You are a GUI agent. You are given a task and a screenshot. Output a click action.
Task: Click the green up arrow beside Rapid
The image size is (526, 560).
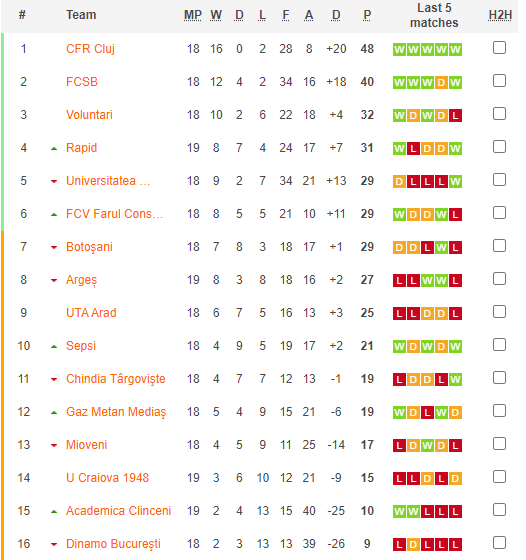point(54,149)
